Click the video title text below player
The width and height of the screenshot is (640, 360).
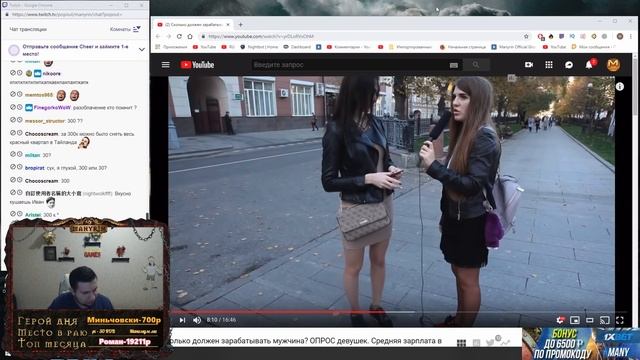pos(306,341)
